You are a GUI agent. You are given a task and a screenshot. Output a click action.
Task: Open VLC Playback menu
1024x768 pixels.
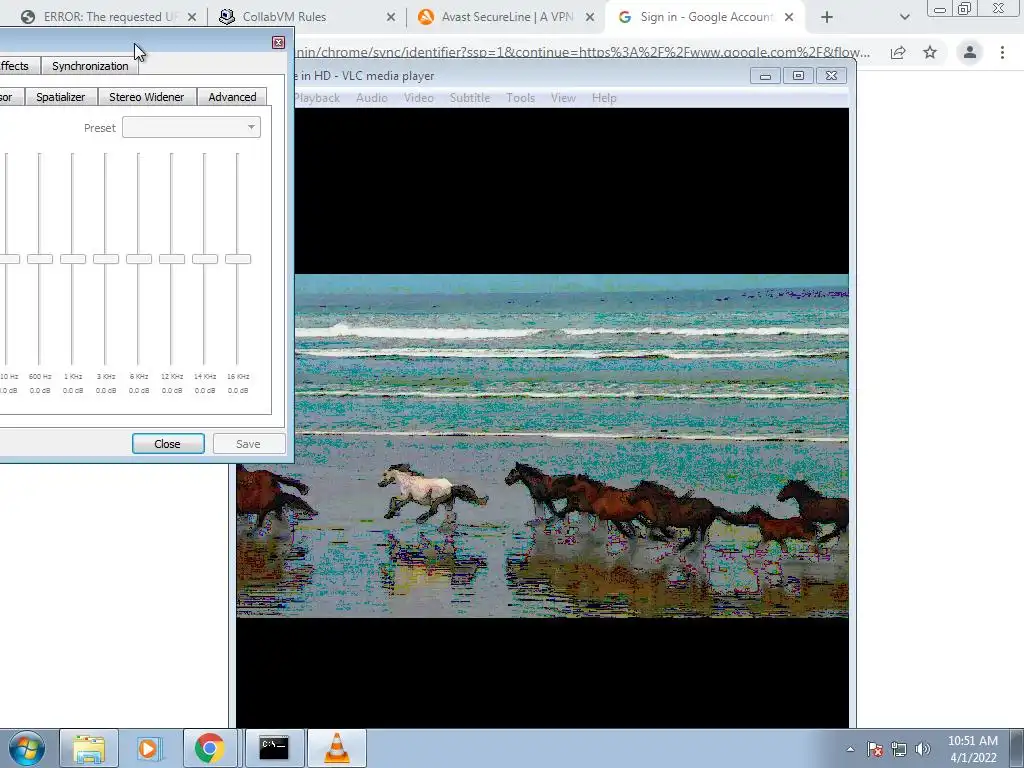pyautogui.click(x=317, y=98)
